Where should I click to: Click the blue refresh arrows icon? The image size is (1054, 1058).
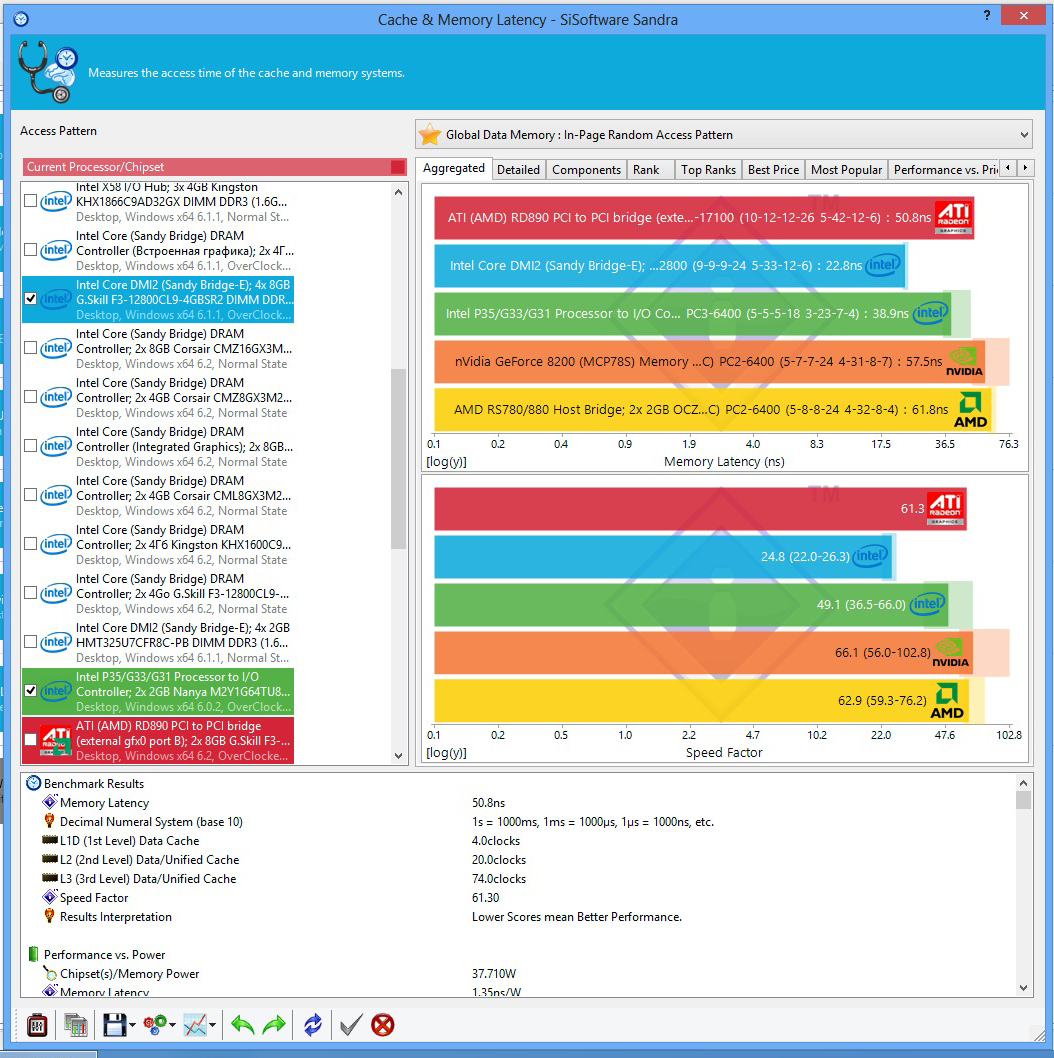coord(312,1025)
